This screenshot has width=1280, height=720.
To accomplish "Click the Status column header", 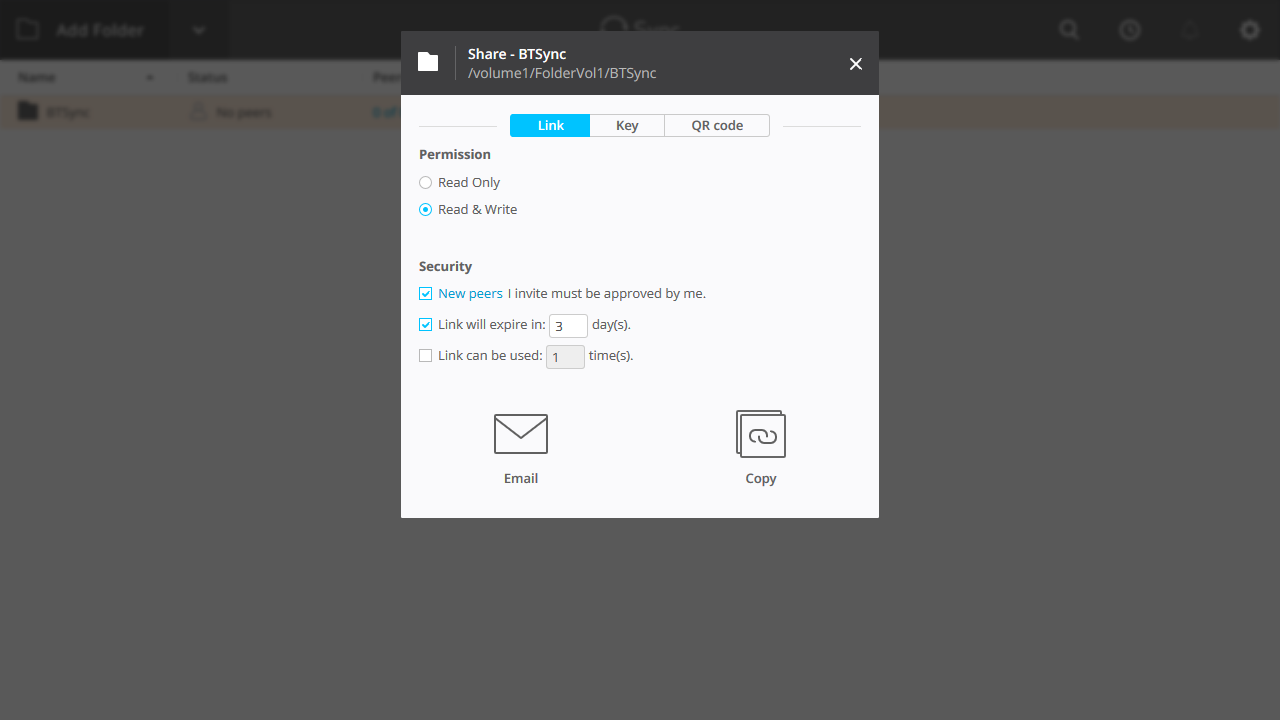I will pos(207,77).
